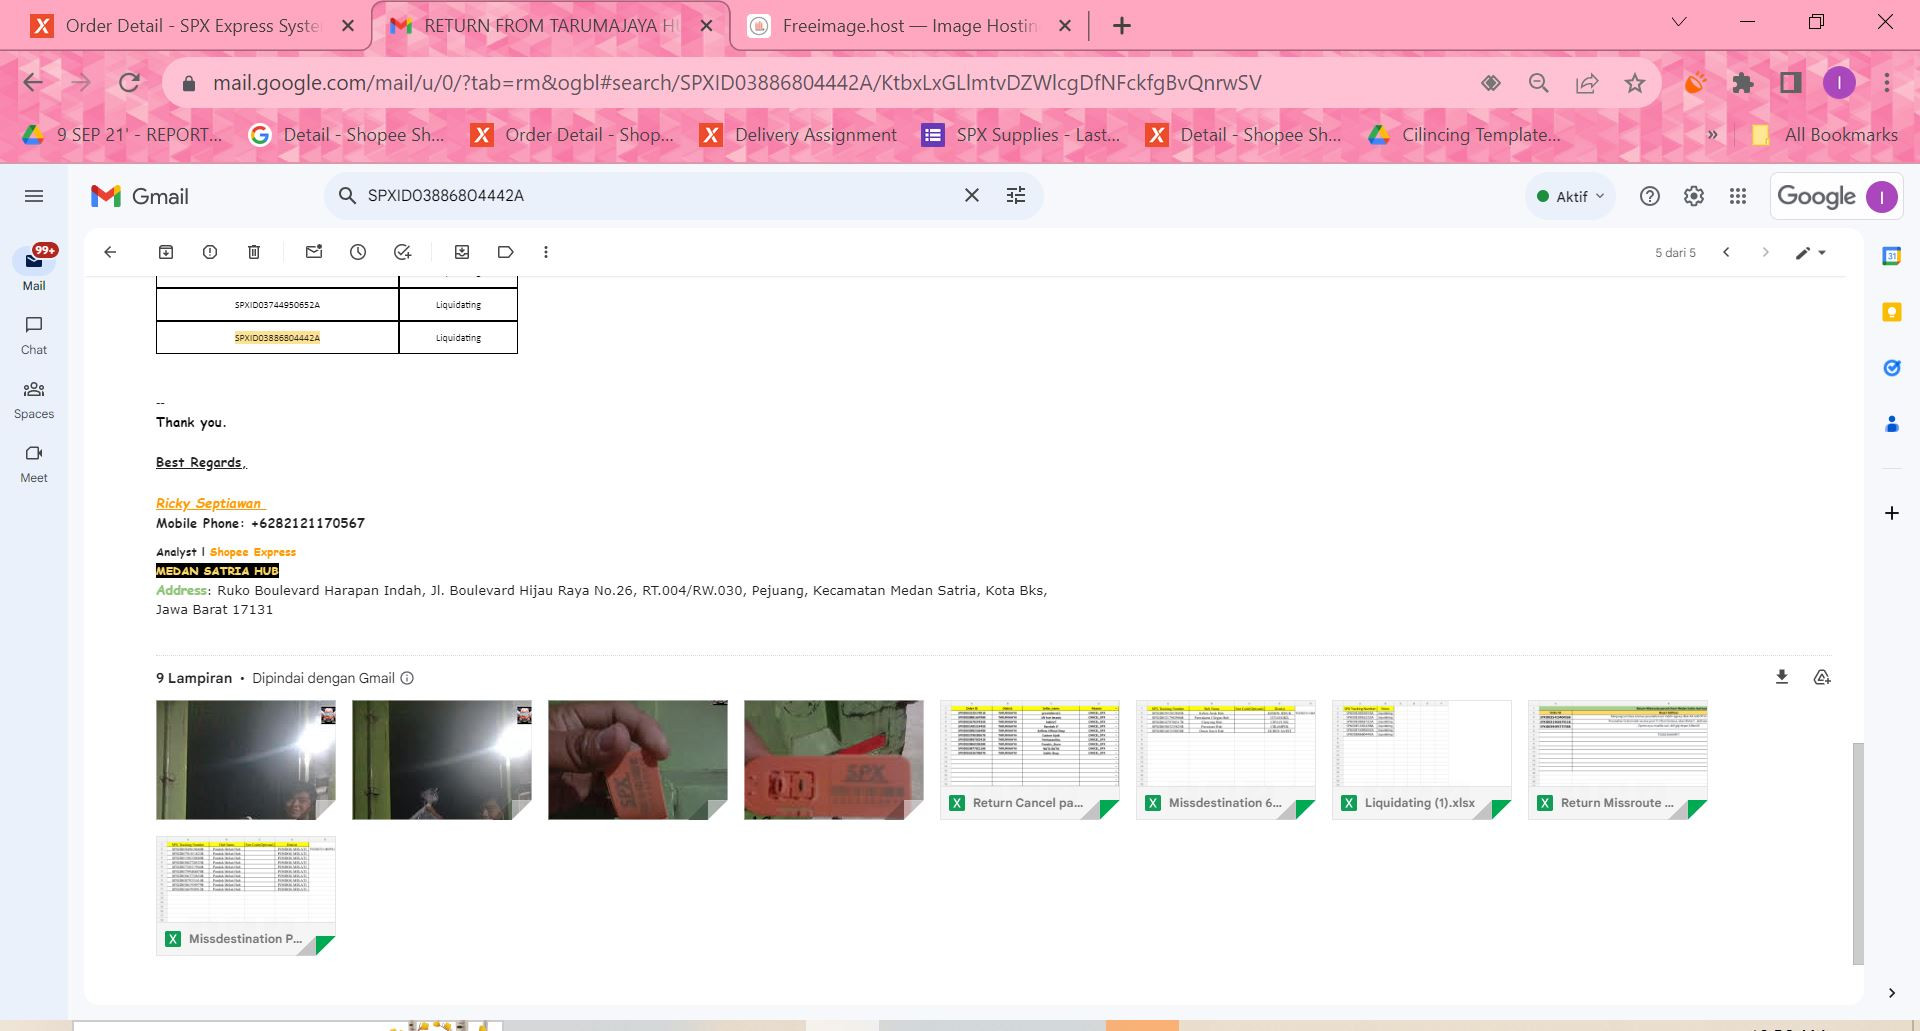Viewport: 1920px width, 1031px height.
Task: Click the Gmail logo
Action: coord(140,196)
